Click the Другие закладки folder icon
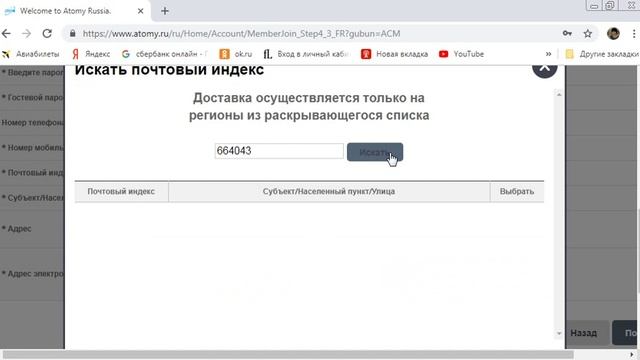The height and width of the screenshot is (360, 640). 569,54
